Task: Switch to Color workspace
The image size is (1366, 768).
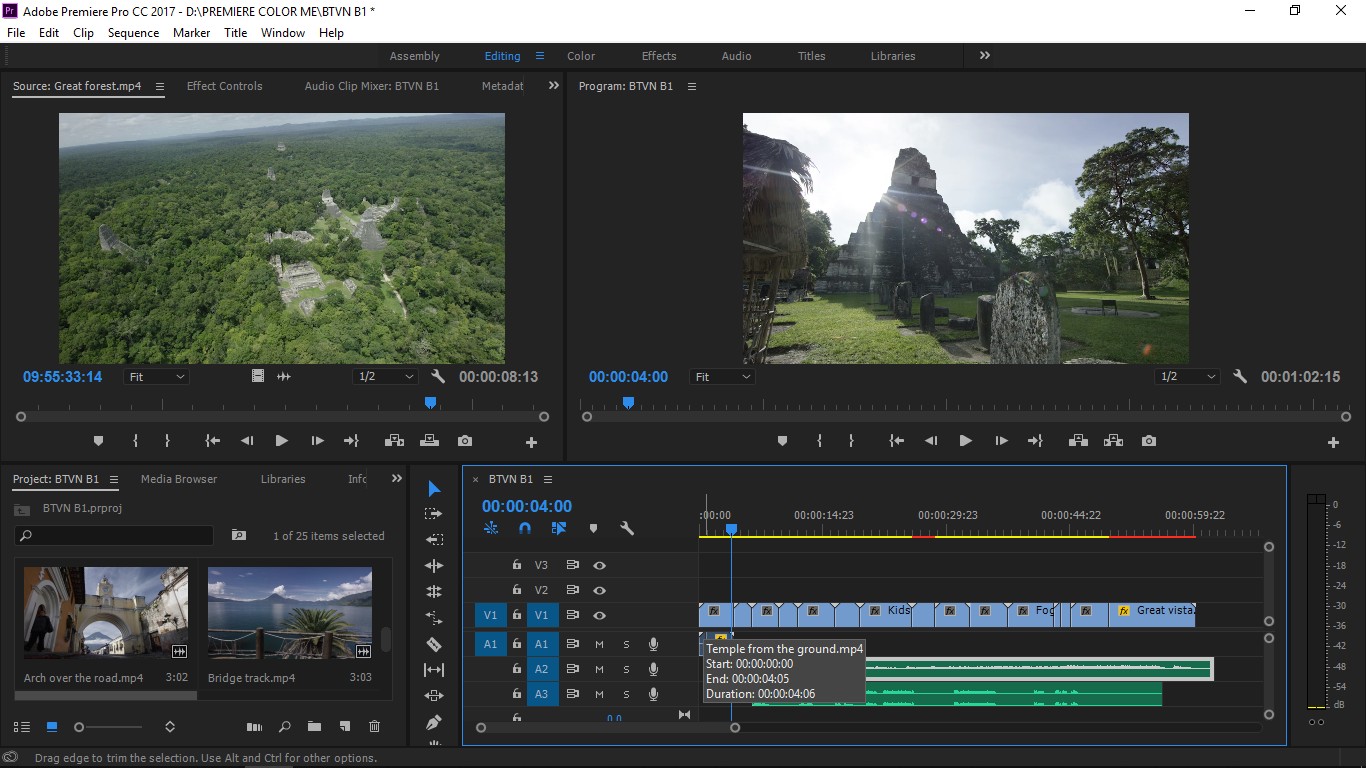Action: point(581,56)
